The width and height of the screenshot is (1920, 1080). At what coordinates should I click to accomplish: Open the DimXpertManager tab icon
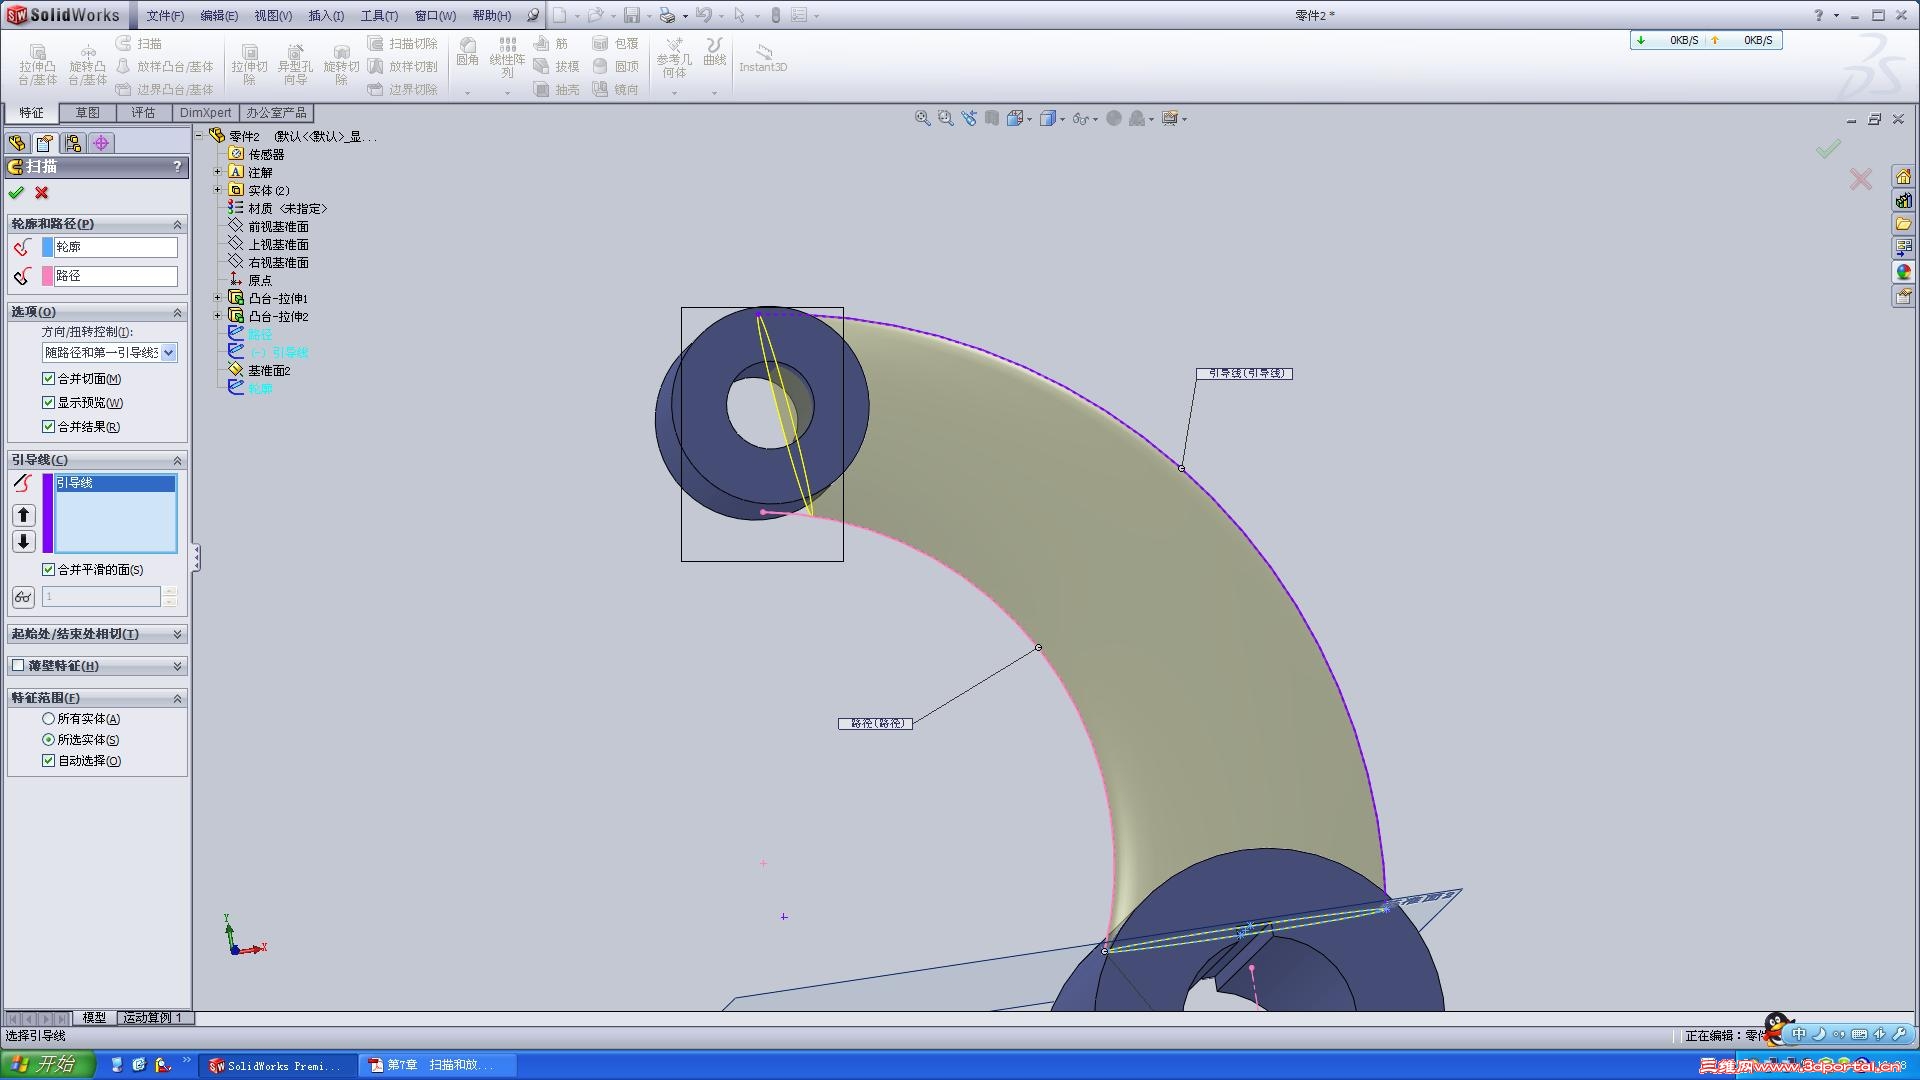101,143
